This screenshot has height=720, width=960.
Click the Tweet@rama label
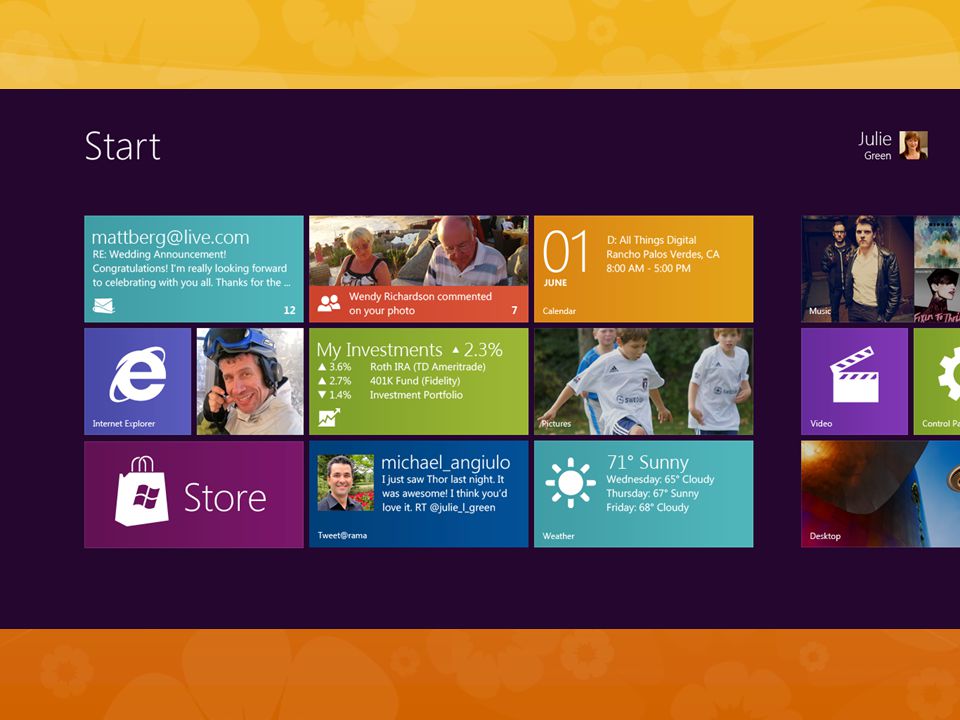click(x=342, y=535)
